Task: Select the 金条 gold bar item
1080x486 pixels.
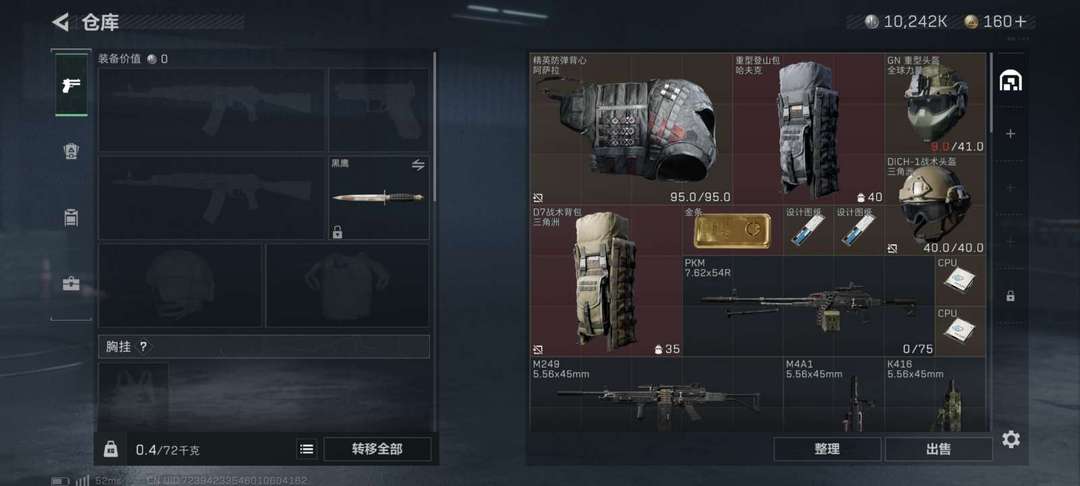Action: [x=732, y=231]
